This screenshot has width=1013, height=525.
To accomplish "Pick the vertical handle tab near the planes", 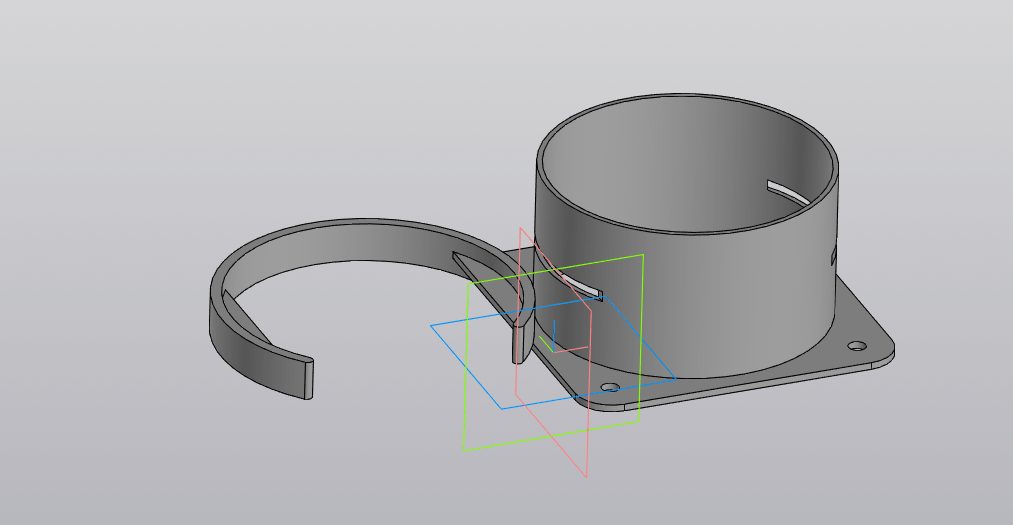I will click(x=520, y=340).
